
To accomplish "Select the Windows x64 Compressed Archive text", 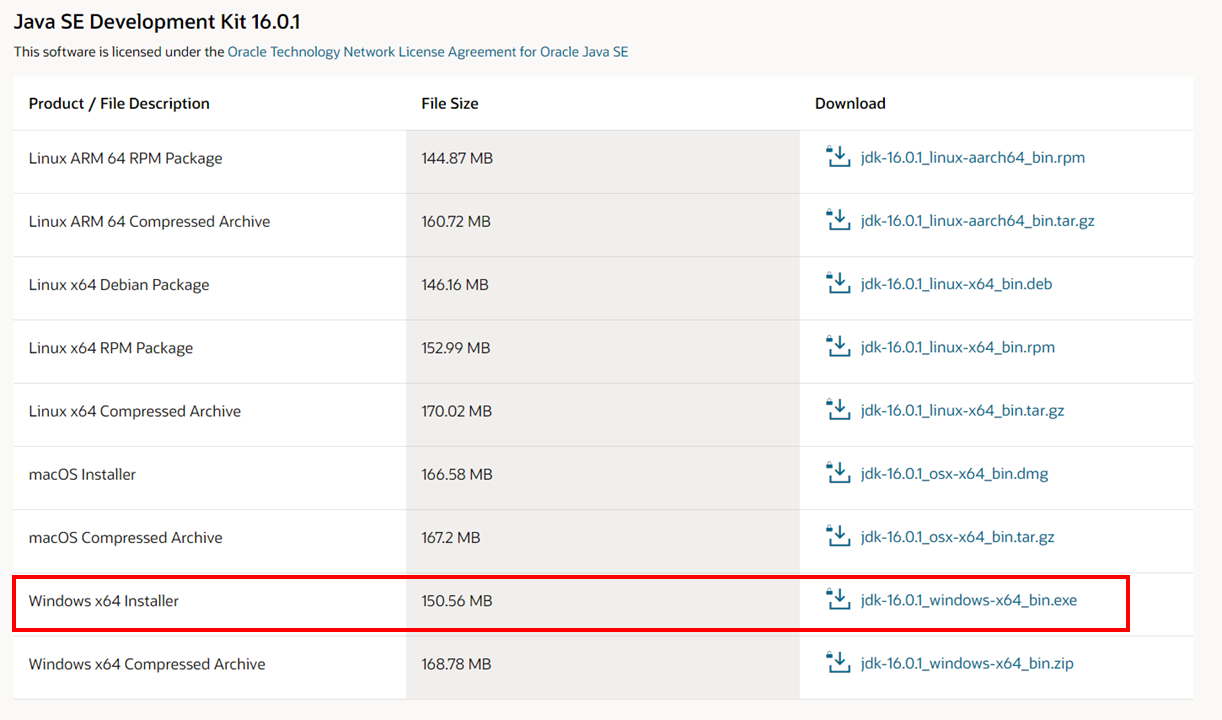I will point(147,665).
